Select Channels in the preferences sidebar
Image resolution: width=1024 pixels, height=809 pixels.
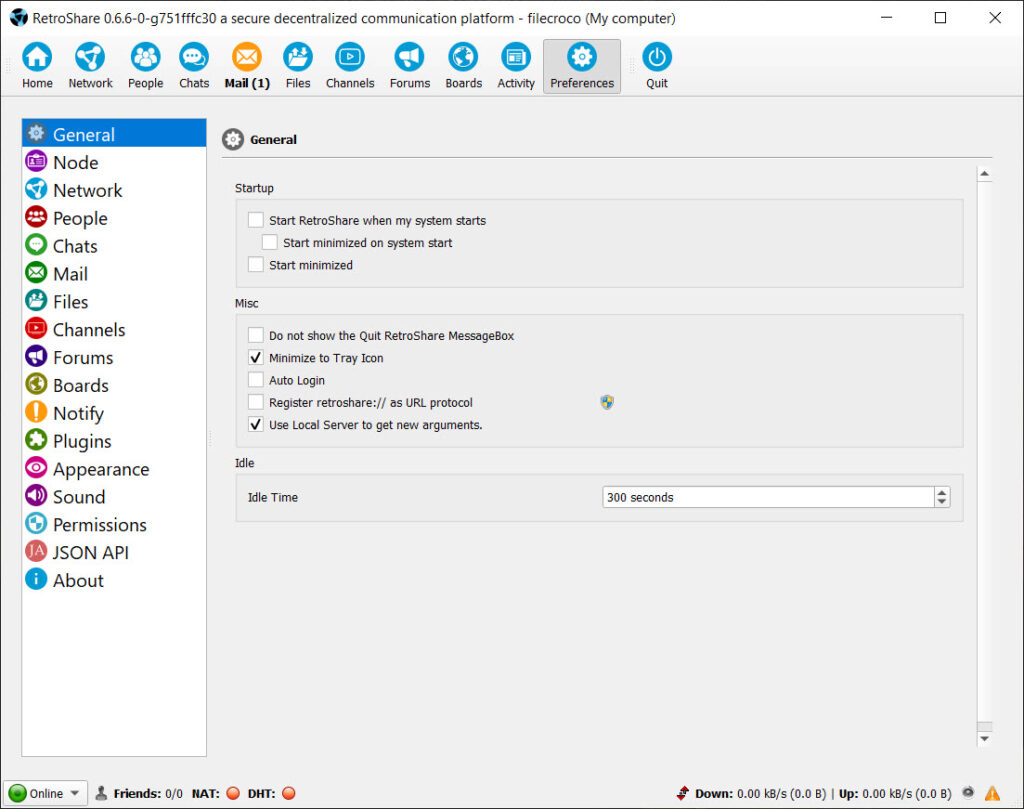coord(114,330)
